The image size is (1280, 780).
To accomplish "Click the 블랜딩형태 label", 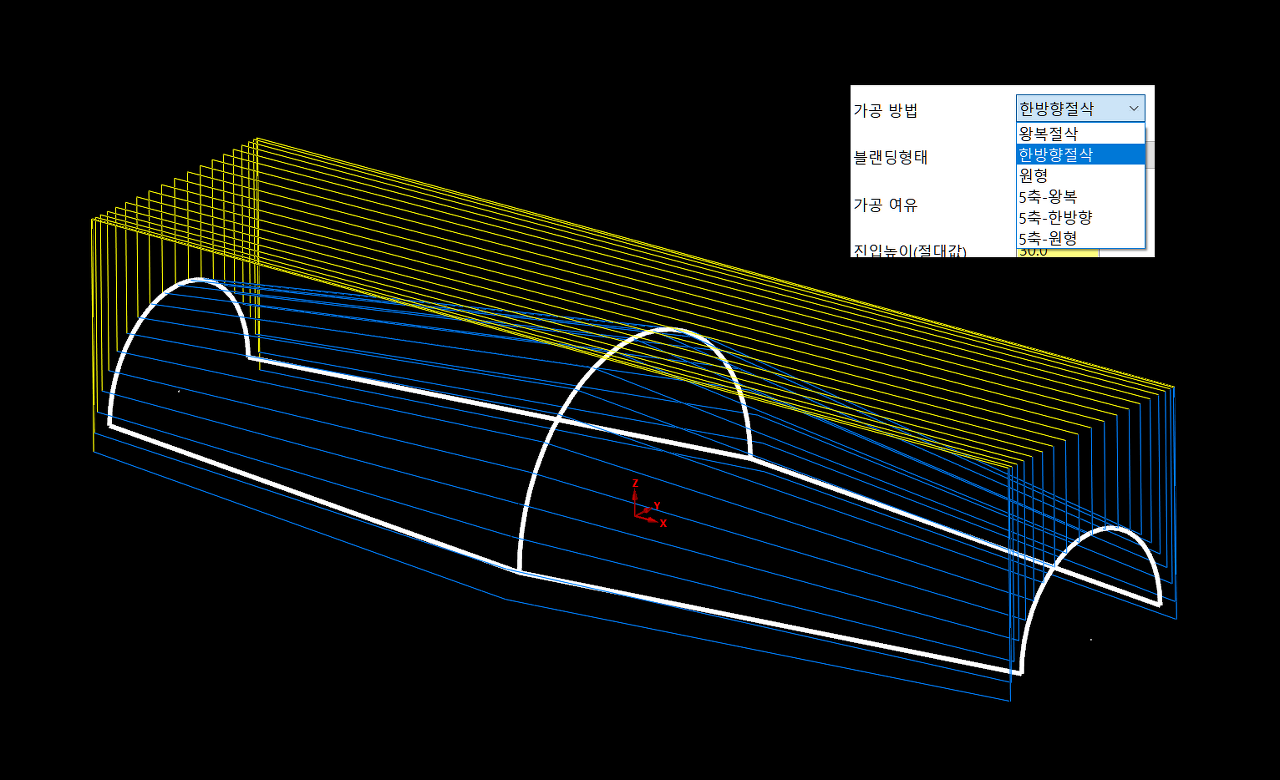I will [890, 157].
